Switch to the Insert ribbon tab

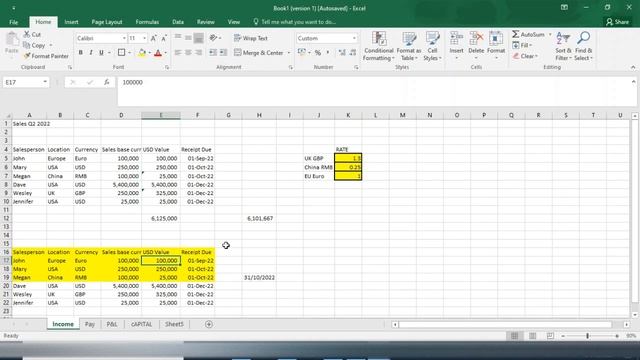pos(71,22)
